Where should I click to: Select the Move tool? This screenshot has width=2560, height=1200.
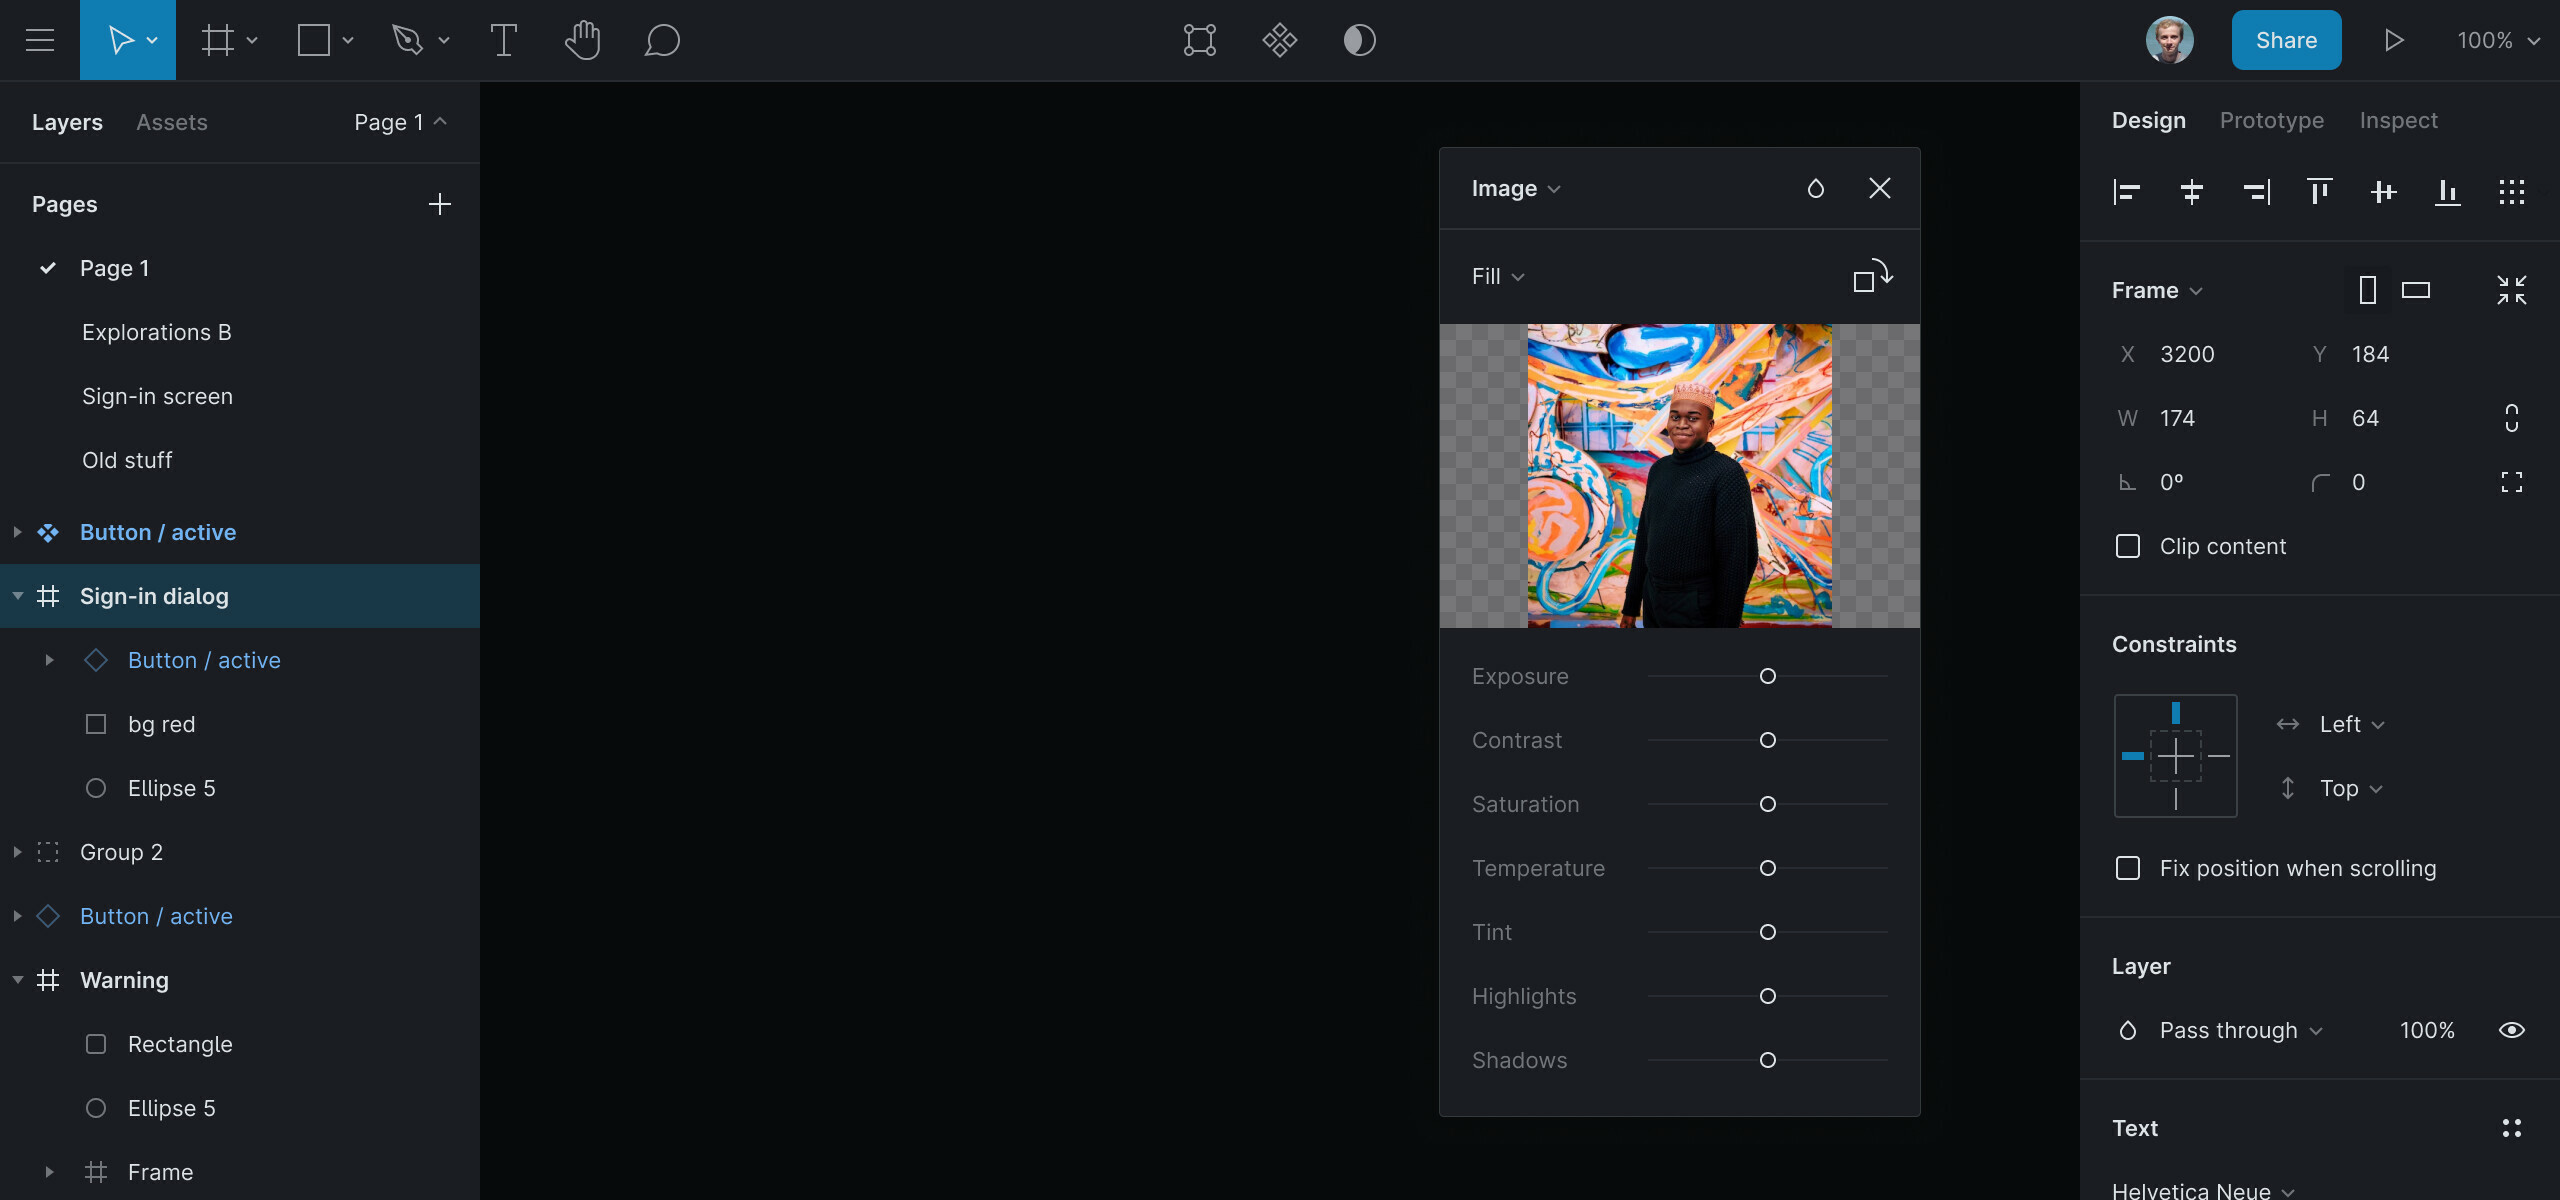pos(121,40)
